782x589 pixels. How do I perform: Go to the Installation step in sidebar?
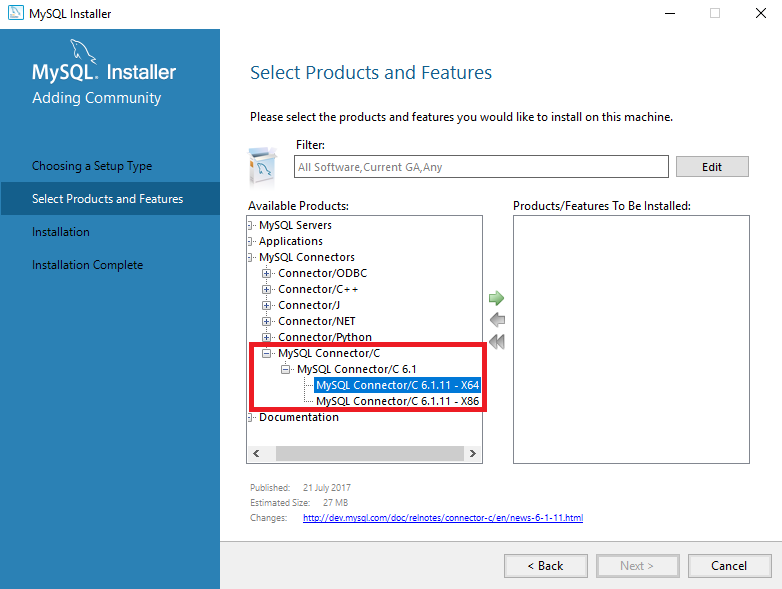(61, 232)
